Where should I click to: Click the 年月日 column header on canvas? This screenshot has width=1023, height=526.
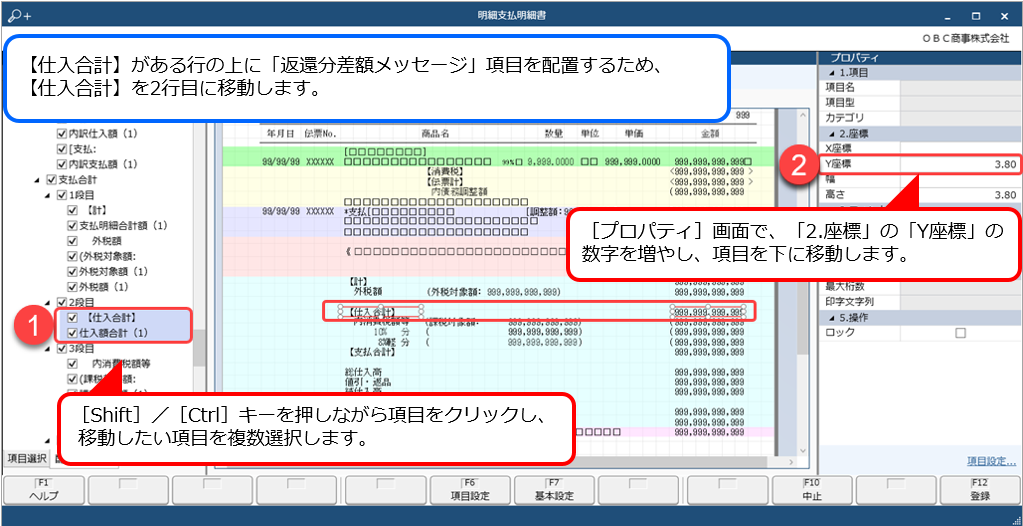(x=281, y=133)
